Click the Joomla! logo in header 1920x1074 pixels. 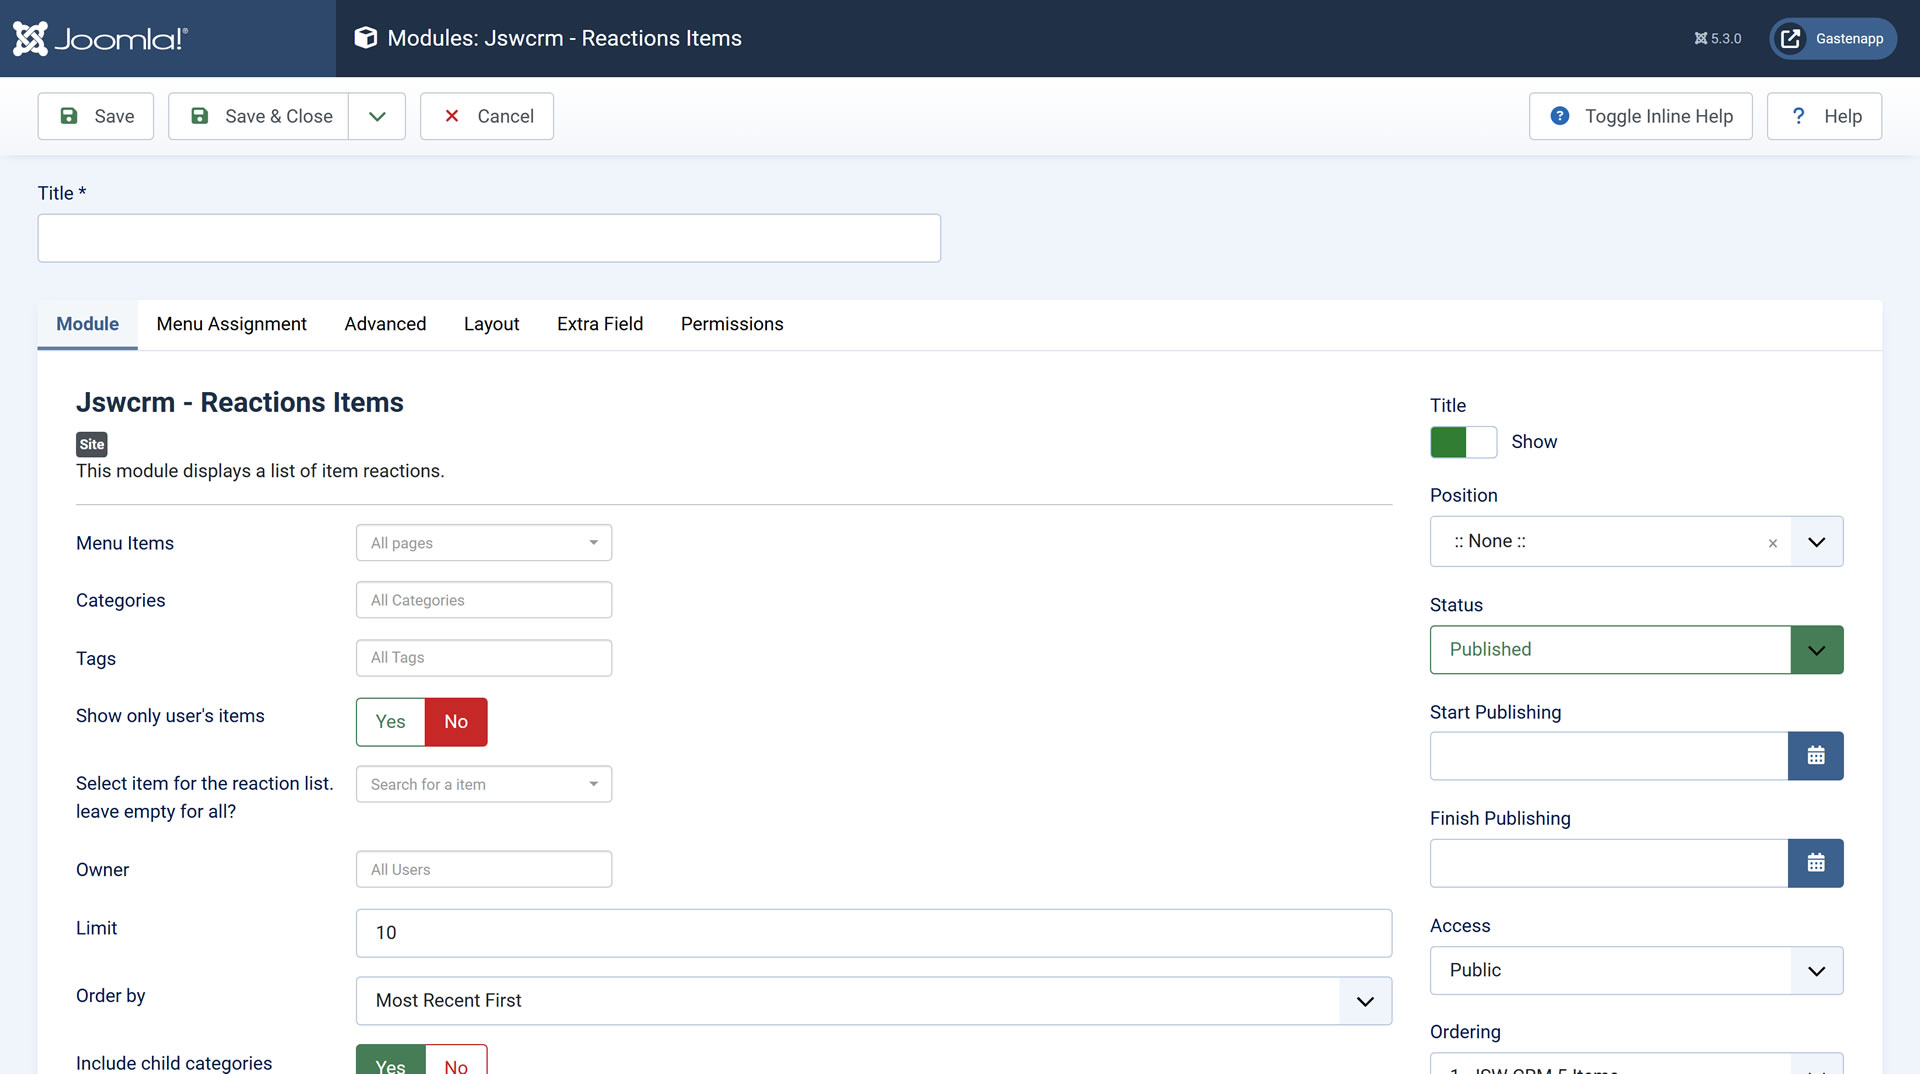(x=100, y=38)
